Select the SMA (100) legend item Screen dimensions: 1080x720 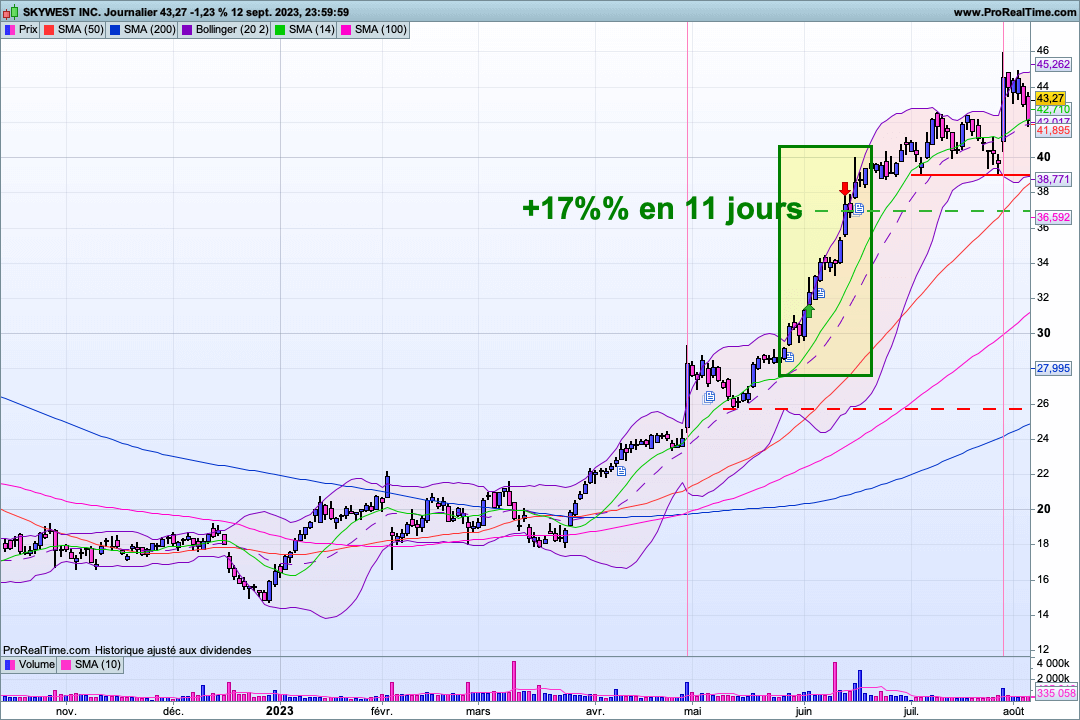tap(373, 30)
